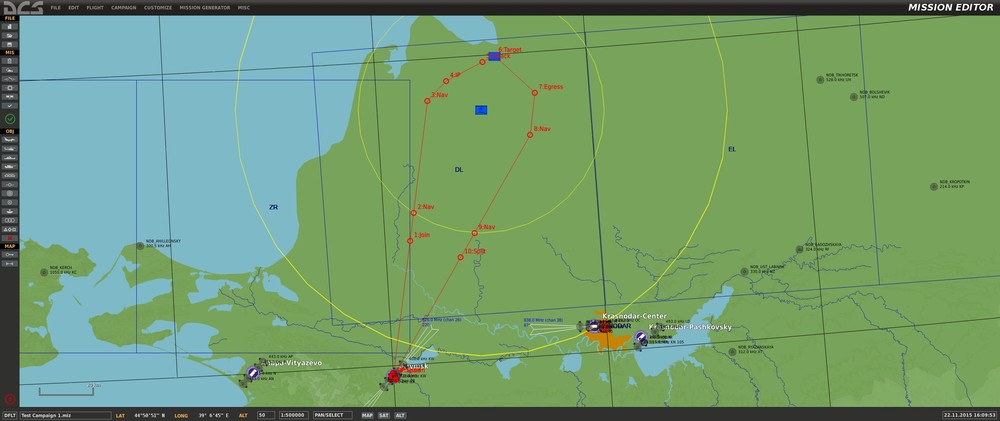Screen dimensions: 1000x421
Task: Select the three-squares icon in OBJ
Action: click(10, 220)
